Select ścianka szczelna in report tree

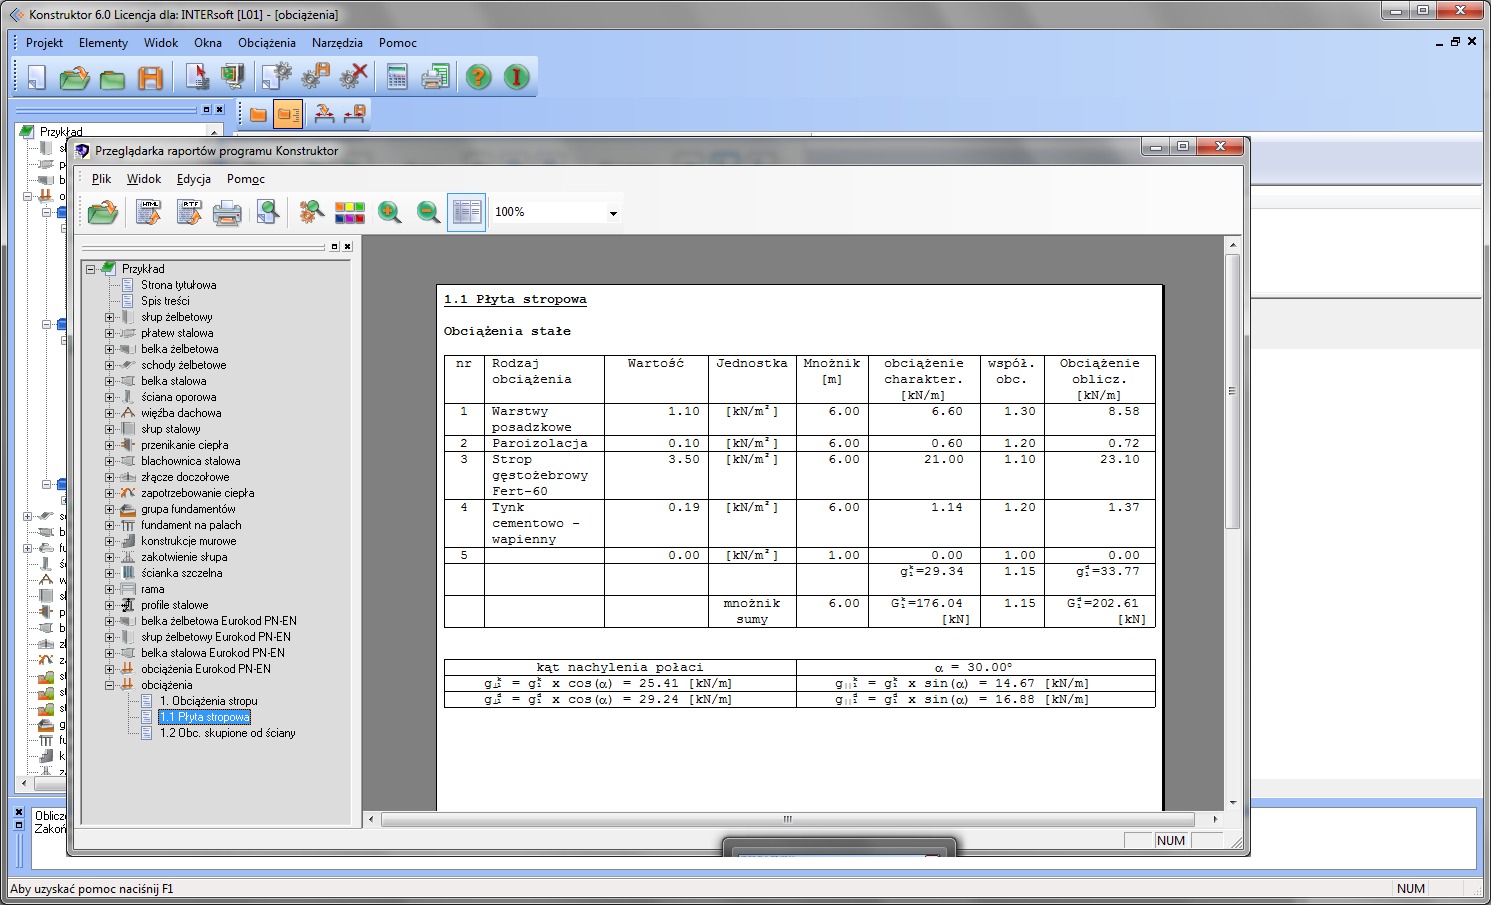click(x=181, y=573)
